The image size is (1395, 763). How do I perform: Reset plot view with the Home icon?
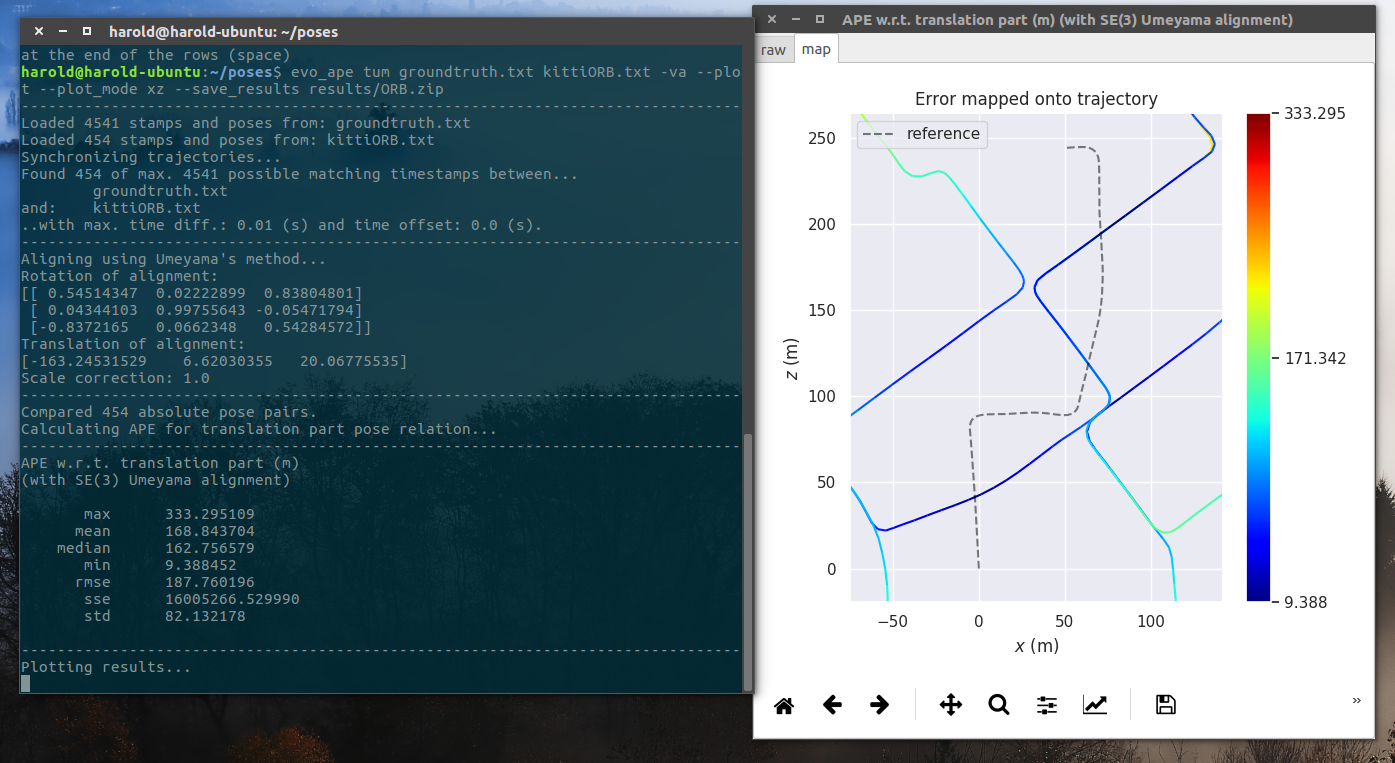click(784, 704)
